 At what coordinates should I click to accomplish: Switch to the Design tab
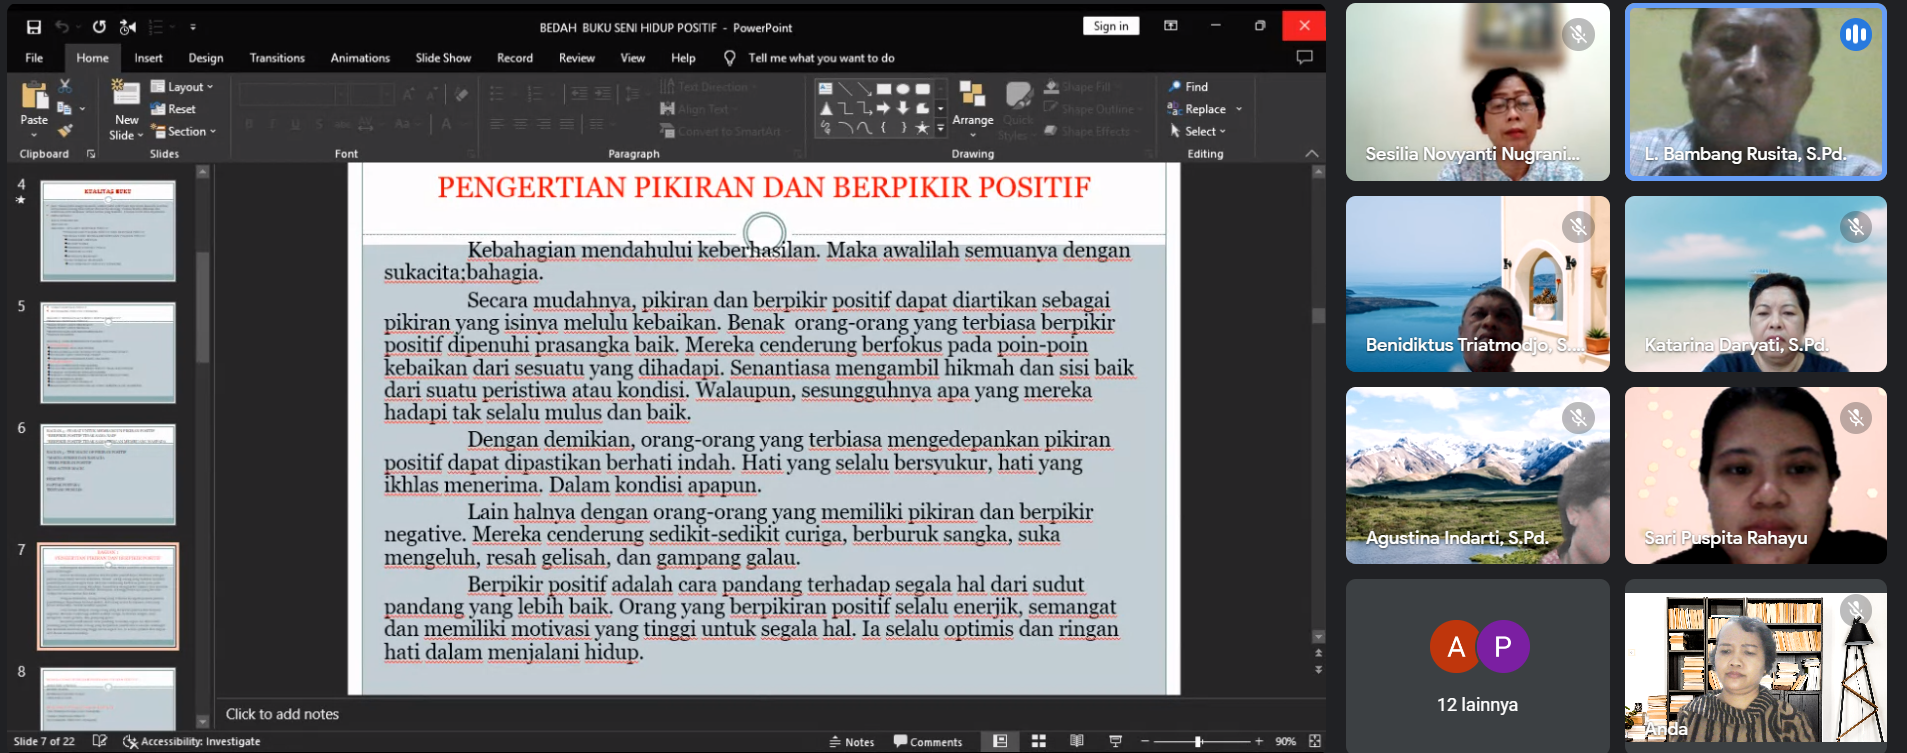pos(206,58)
